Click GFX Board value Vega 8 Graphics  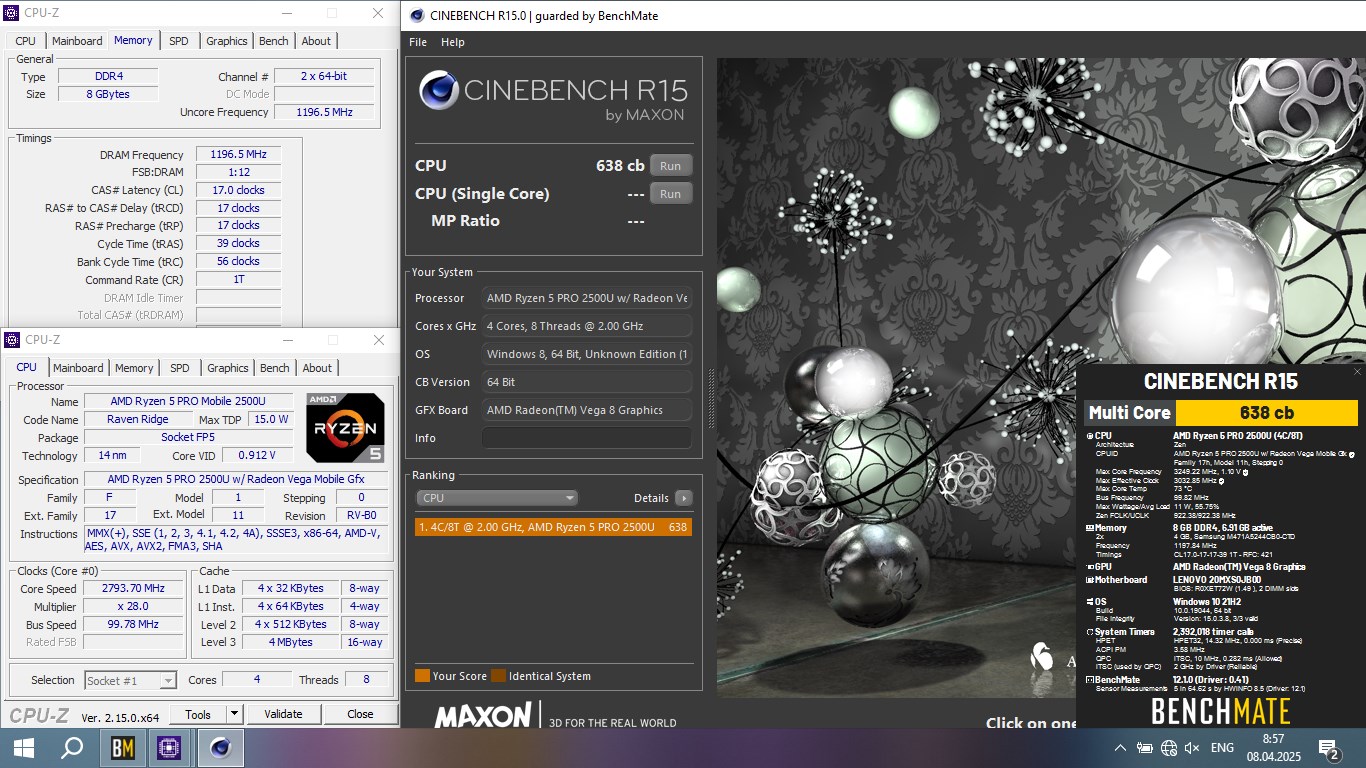click(x=587, y=410)
